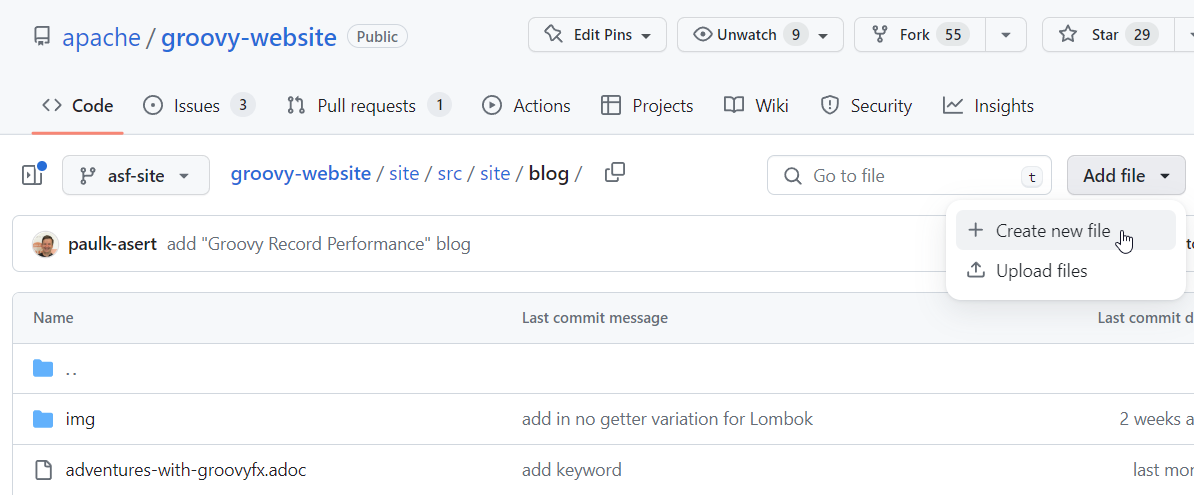
Task: Expand the Edit Pins dropdown
Action: pos(598,35)
